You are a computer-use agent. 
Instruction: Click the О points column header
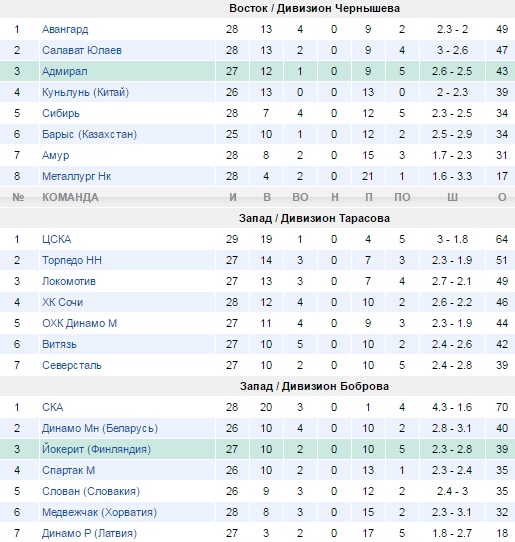502,197
